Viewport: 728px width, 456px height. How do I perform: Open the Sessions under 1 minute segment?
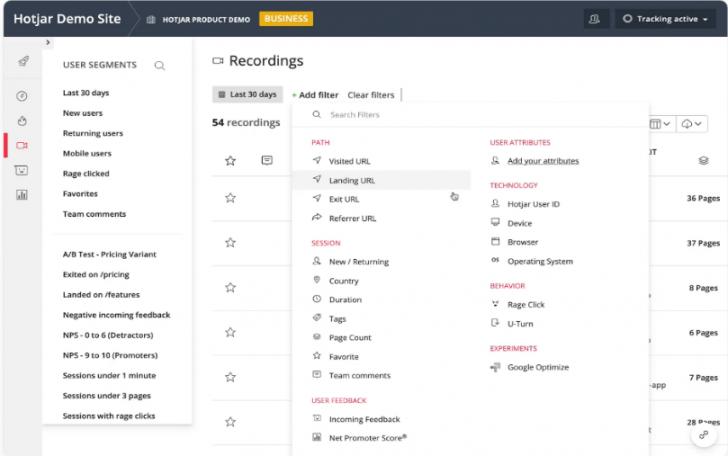109,375
